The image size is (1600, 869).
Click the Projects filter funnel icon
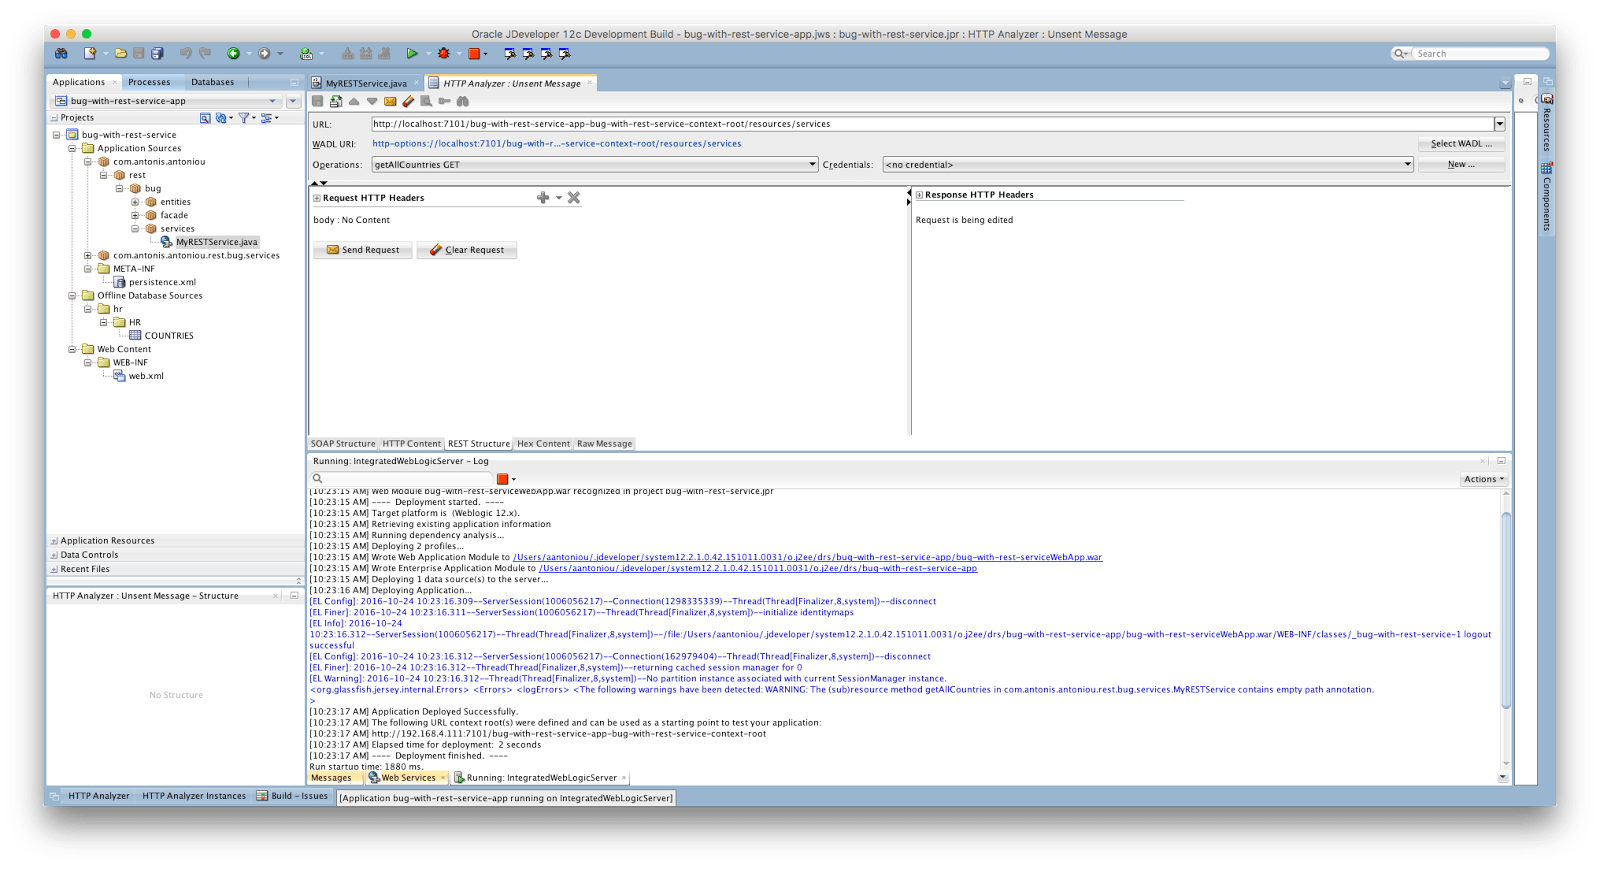tap(243, 118)
